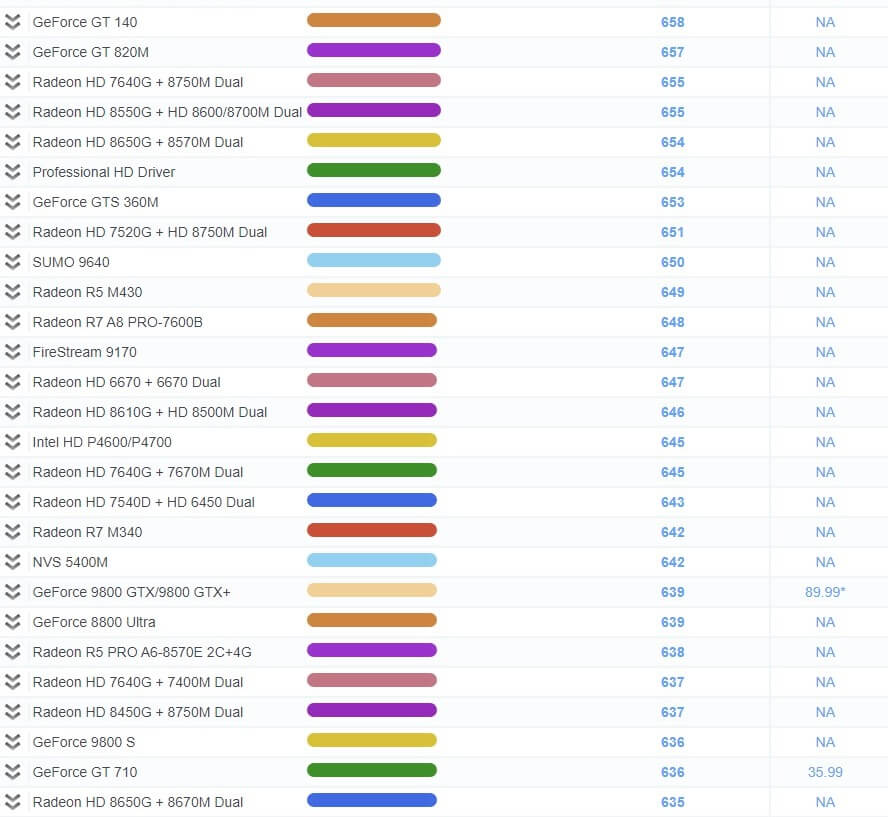Click the 35.99 price for GeForce GT 710
The width and height of the screenshot is (888, 817).
click(825, 772)
